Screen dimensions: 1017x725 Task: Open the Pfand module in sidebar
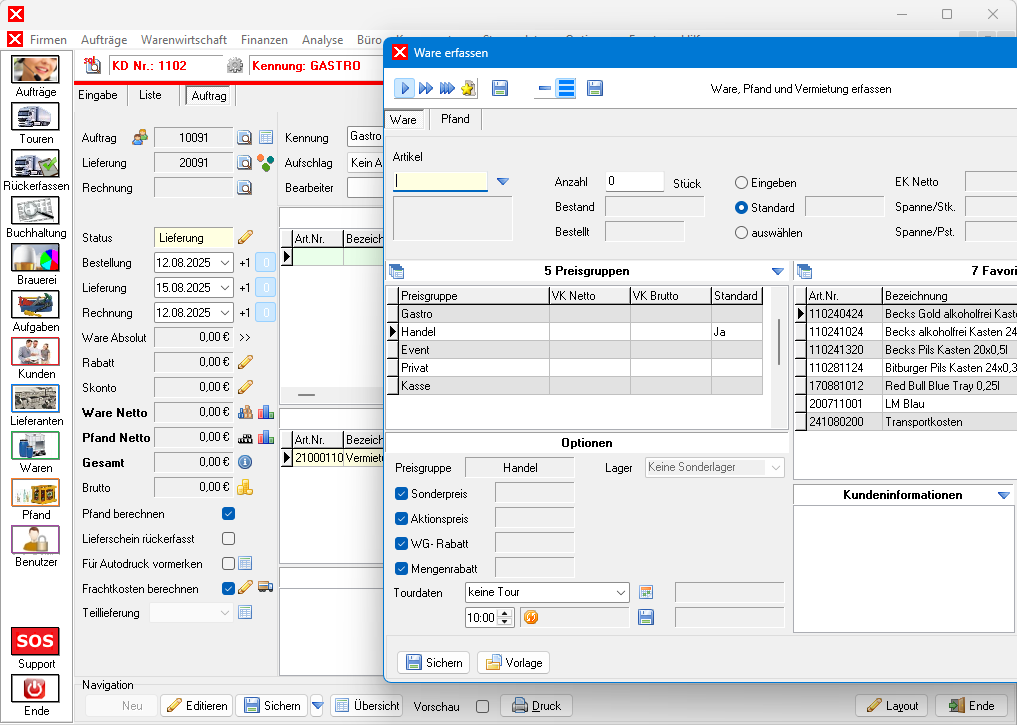(x=36, y=493)
